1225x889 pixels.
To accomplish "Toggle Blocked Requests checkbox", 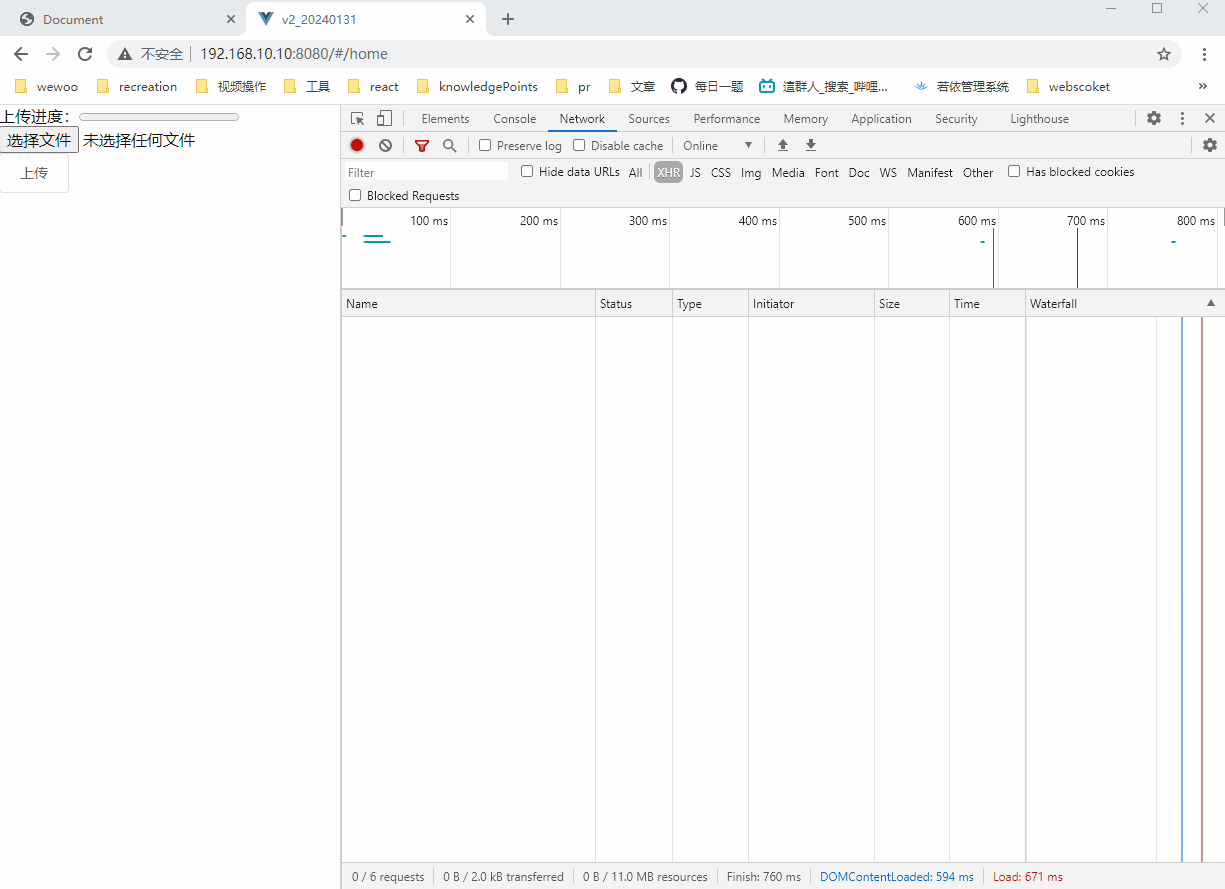I will [355, 195].
